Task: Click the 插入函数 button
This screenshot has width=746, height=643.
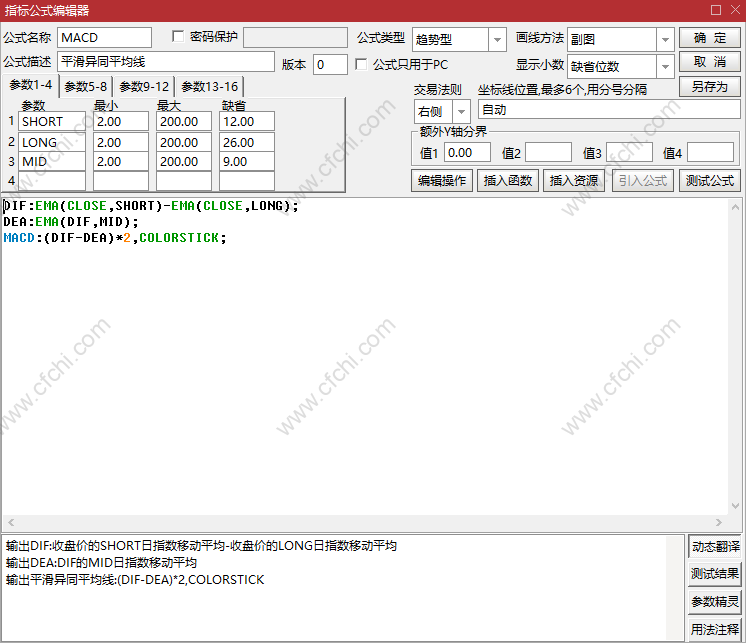Action: point(508,181)
